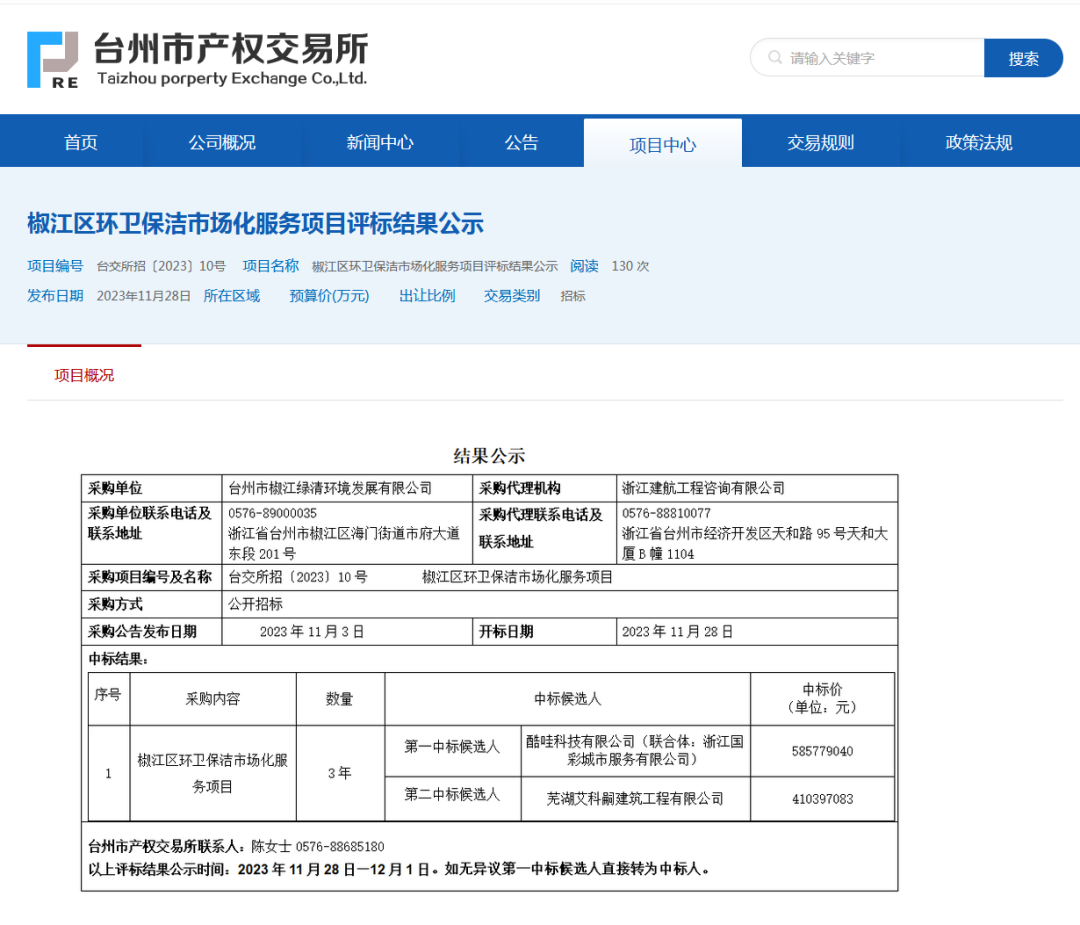Screen dimensions: 1080x925
Task: Open the 交易规则 navigation item
Action: (820, 143)
